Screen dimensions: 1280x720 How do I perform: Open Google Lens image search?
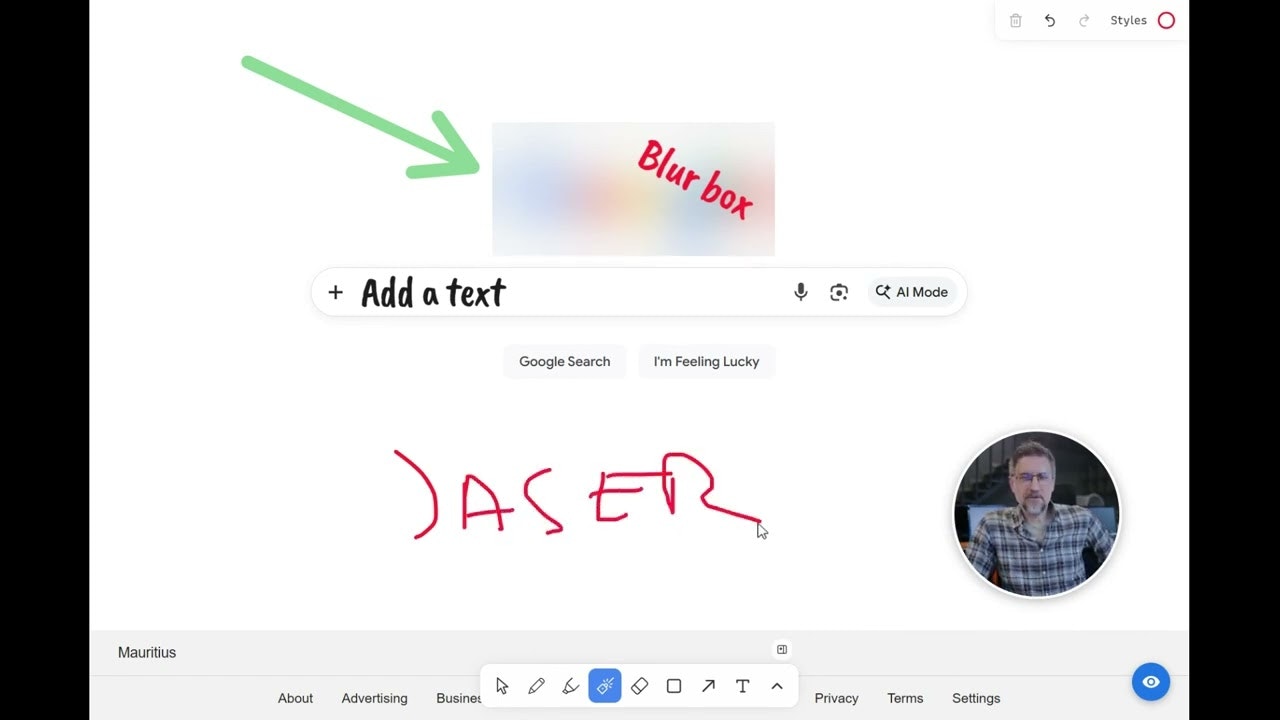[839, 291]
